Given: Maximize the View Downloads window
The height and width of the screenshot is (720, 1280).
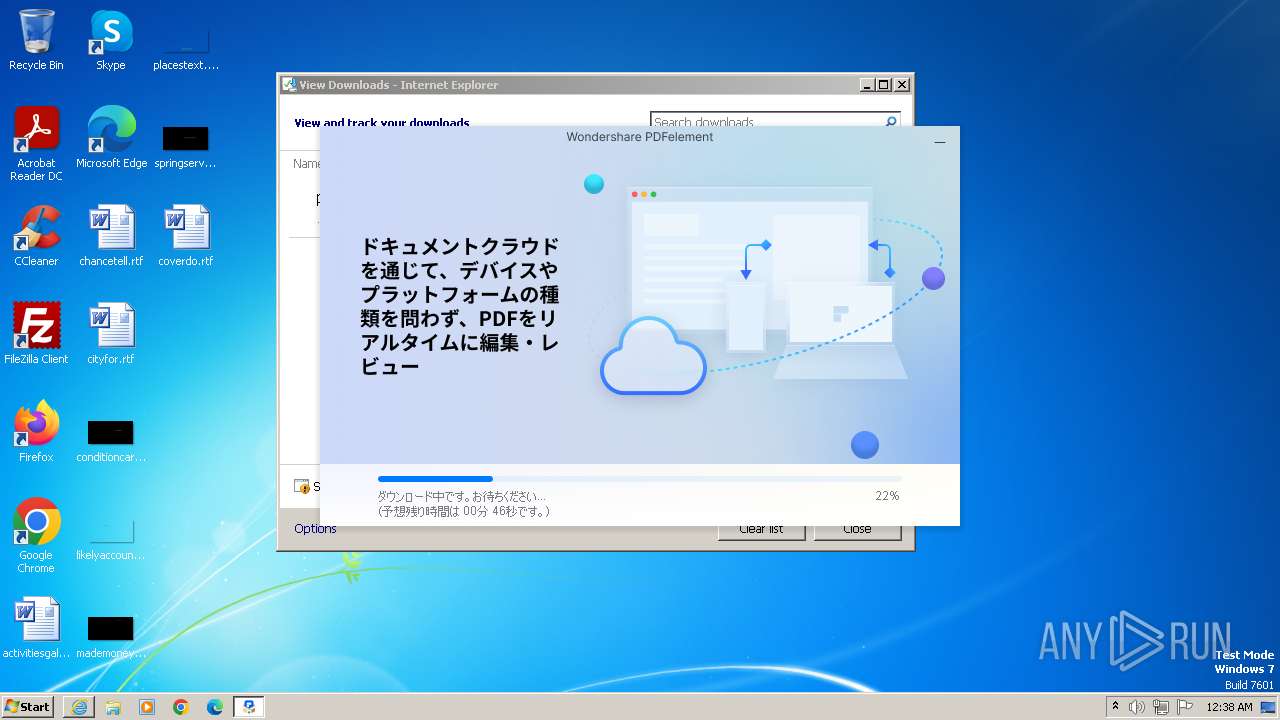Looking at the screenshot, I should click(884, 85).
